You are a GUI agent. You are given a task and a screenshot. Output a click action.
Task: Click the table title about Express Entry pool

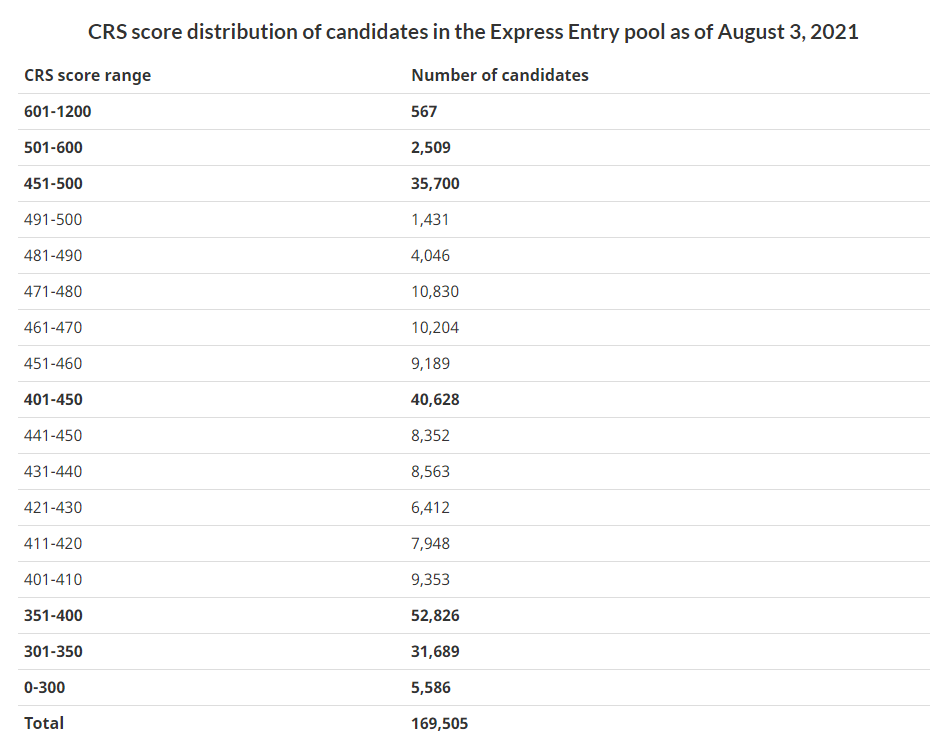tap(473, 31)
